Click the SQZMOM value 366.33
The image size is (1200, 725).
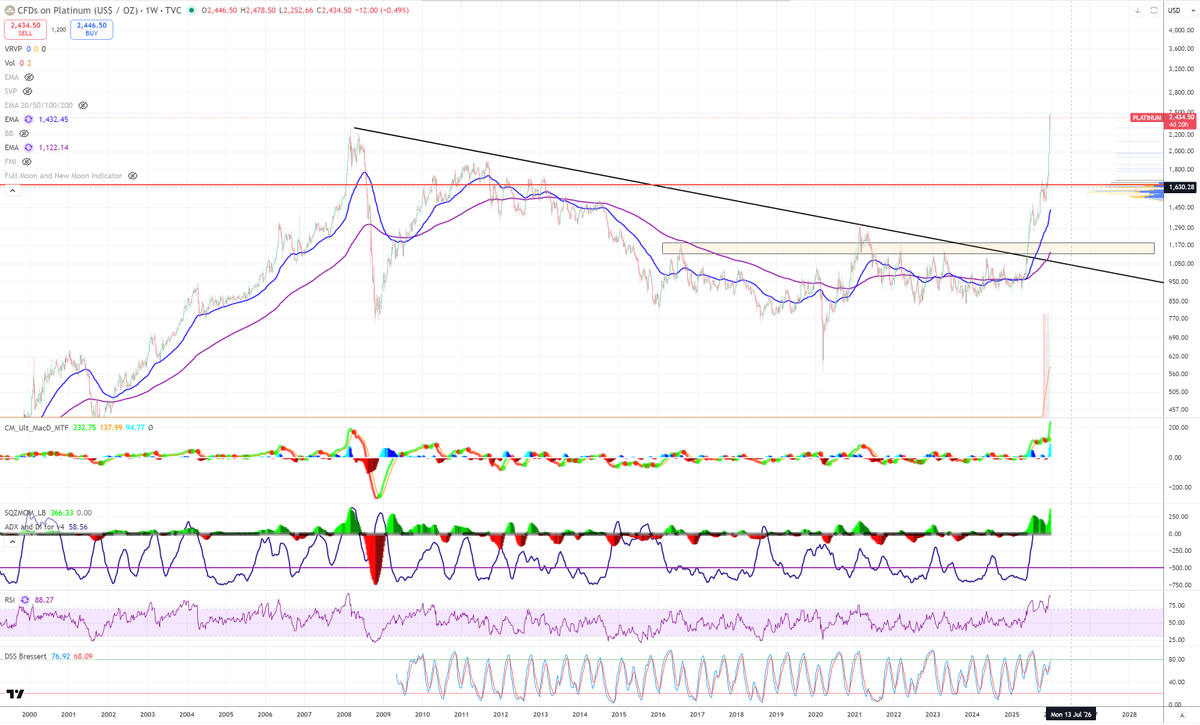(x=64, y=513)
